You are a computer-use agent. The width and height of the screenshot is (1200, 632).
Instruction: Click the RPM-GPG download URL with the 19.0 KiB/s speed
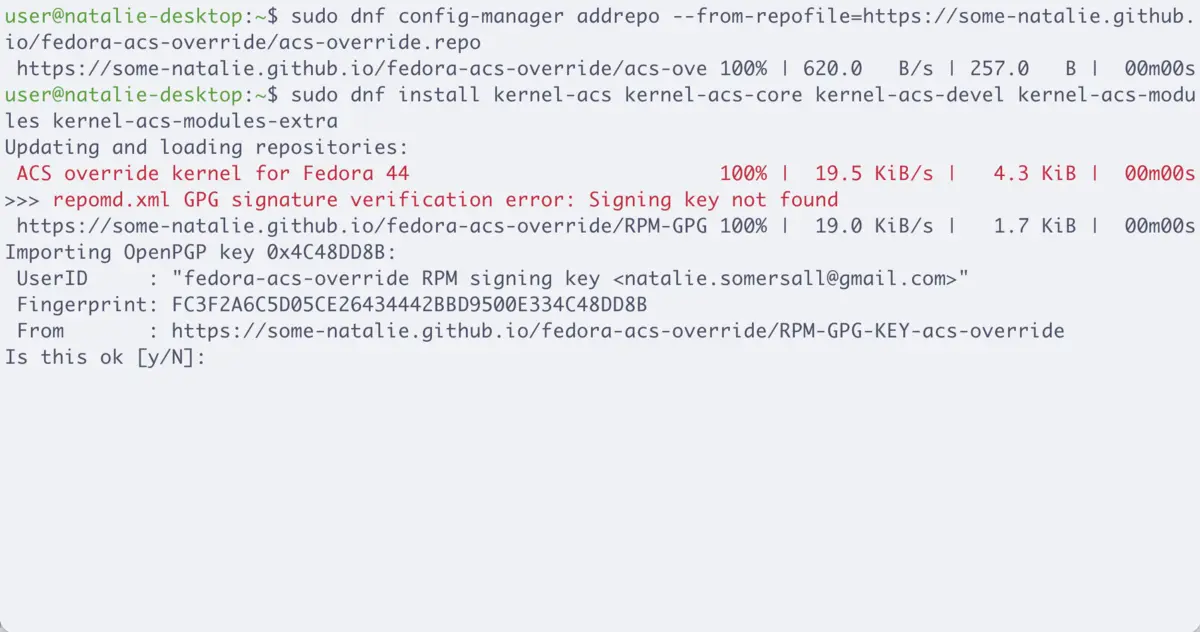pos(362,226)
